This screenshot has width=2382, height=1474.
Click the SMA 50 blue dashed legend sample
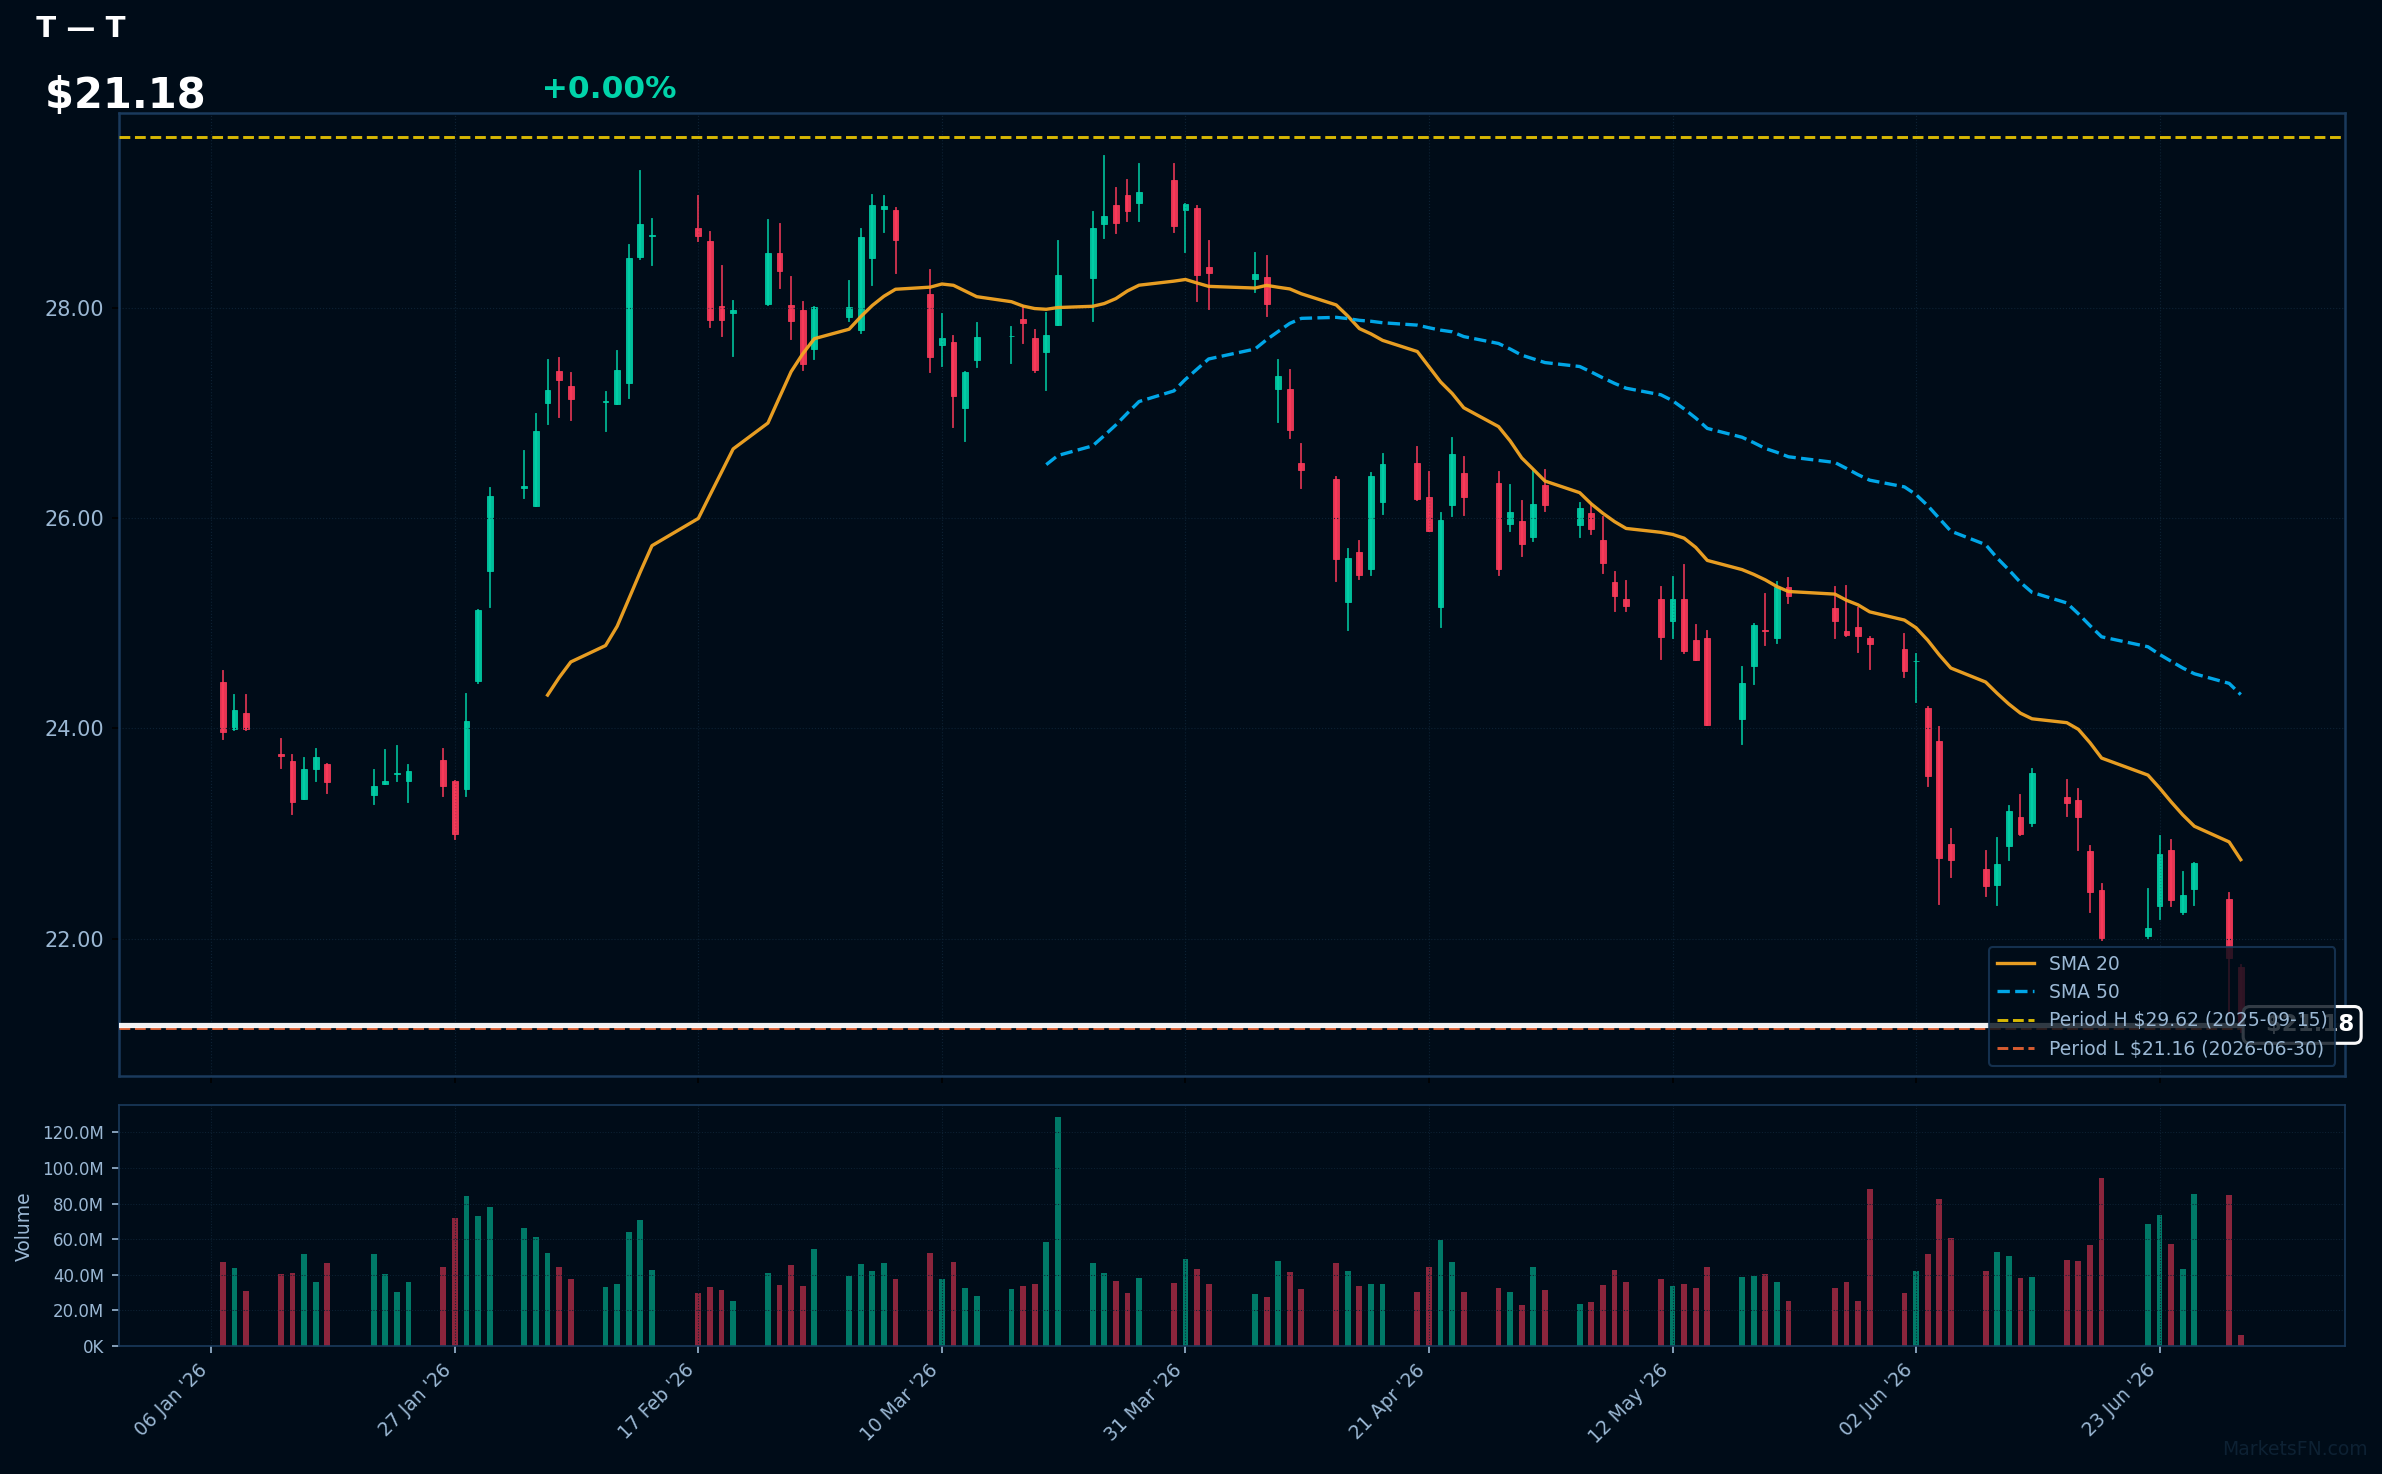(2015, 992)
